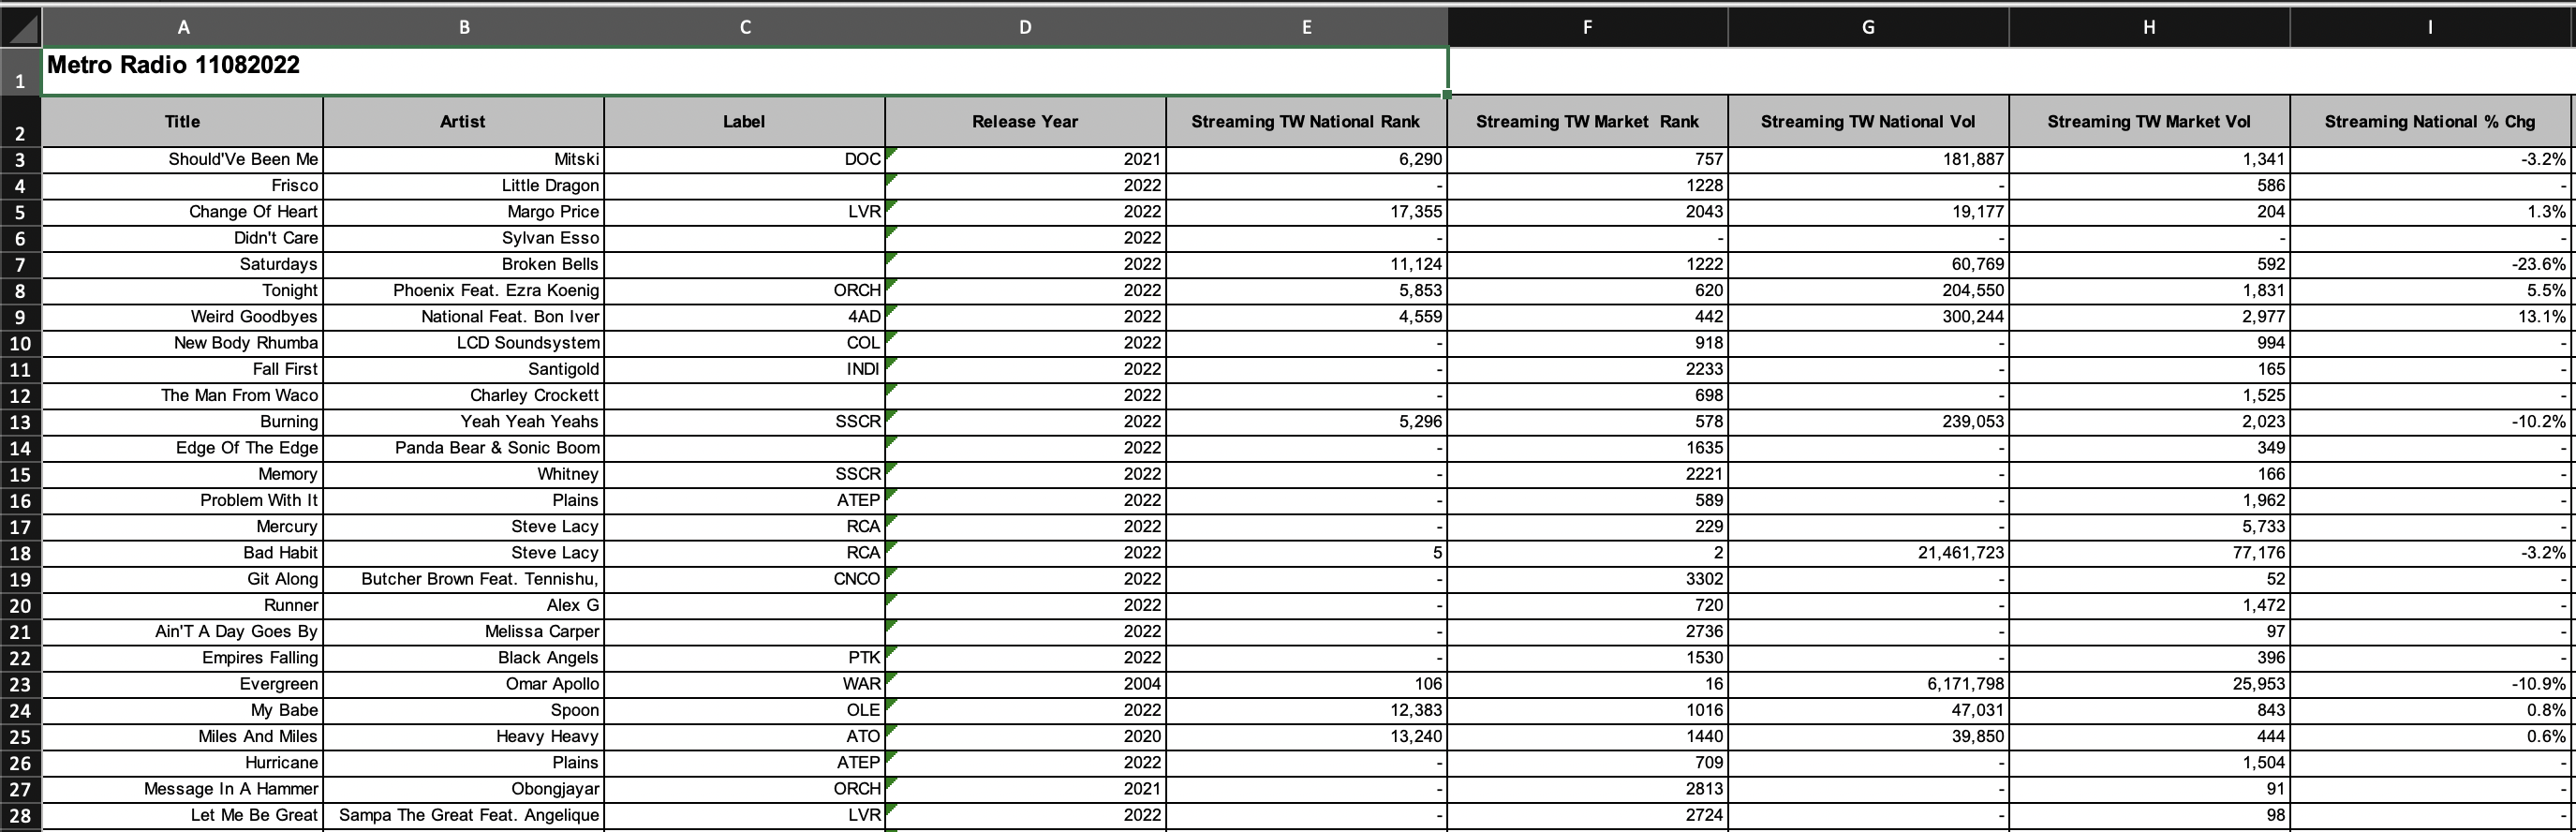Screen dimensions: 2576x832
Task: Select the cell 'Change Of Heart'
Action: (x=183, y=211)
